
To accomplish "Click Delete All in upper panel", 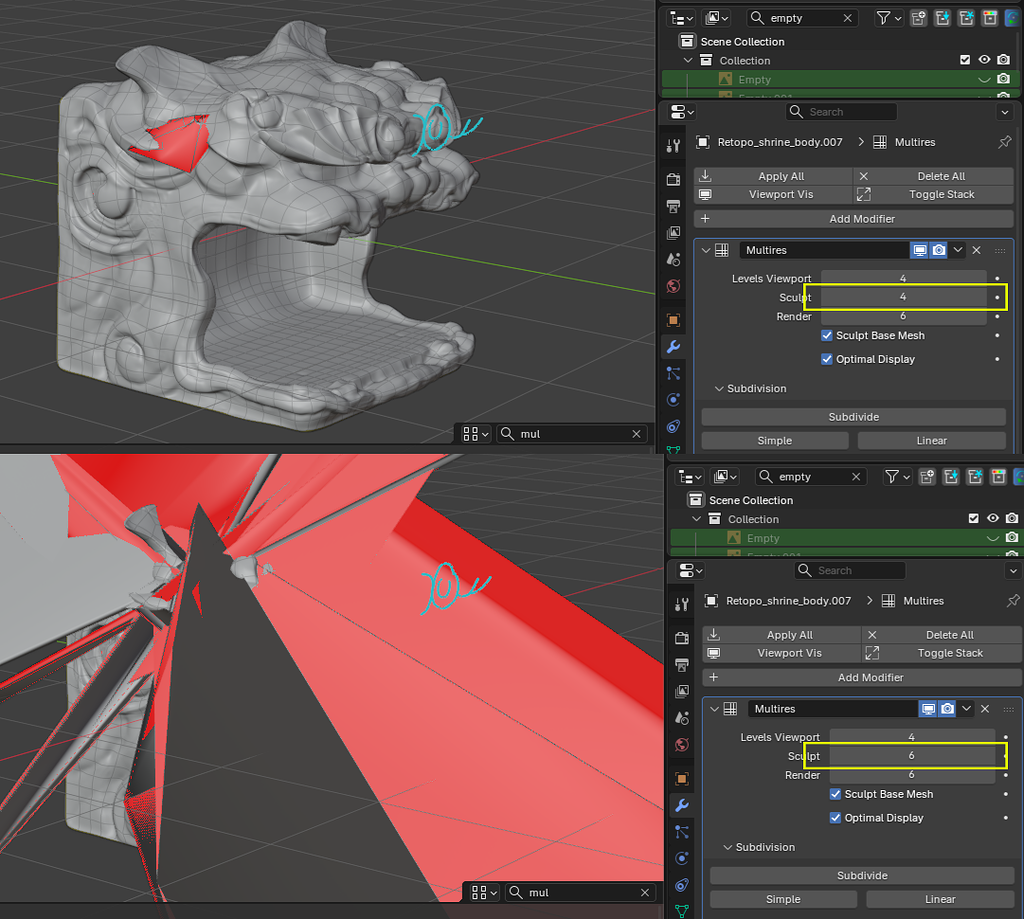I will (933, 176).
